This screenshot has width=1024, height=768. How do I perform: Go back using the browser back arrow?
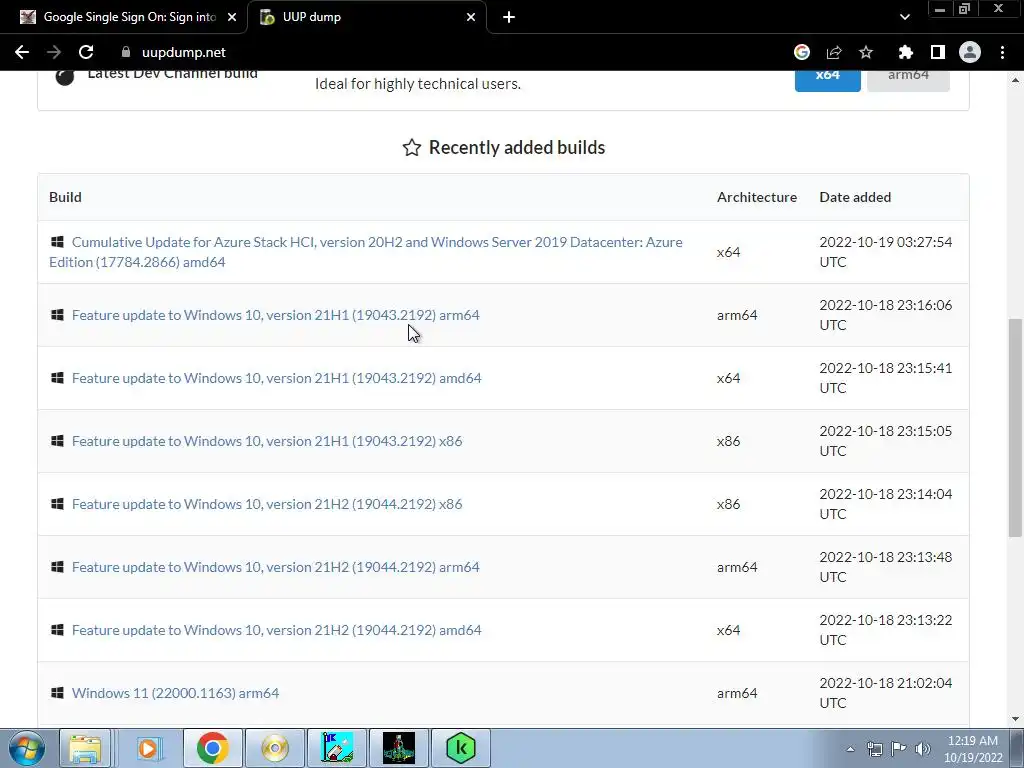pyautogui.click(x=22, y=52)
